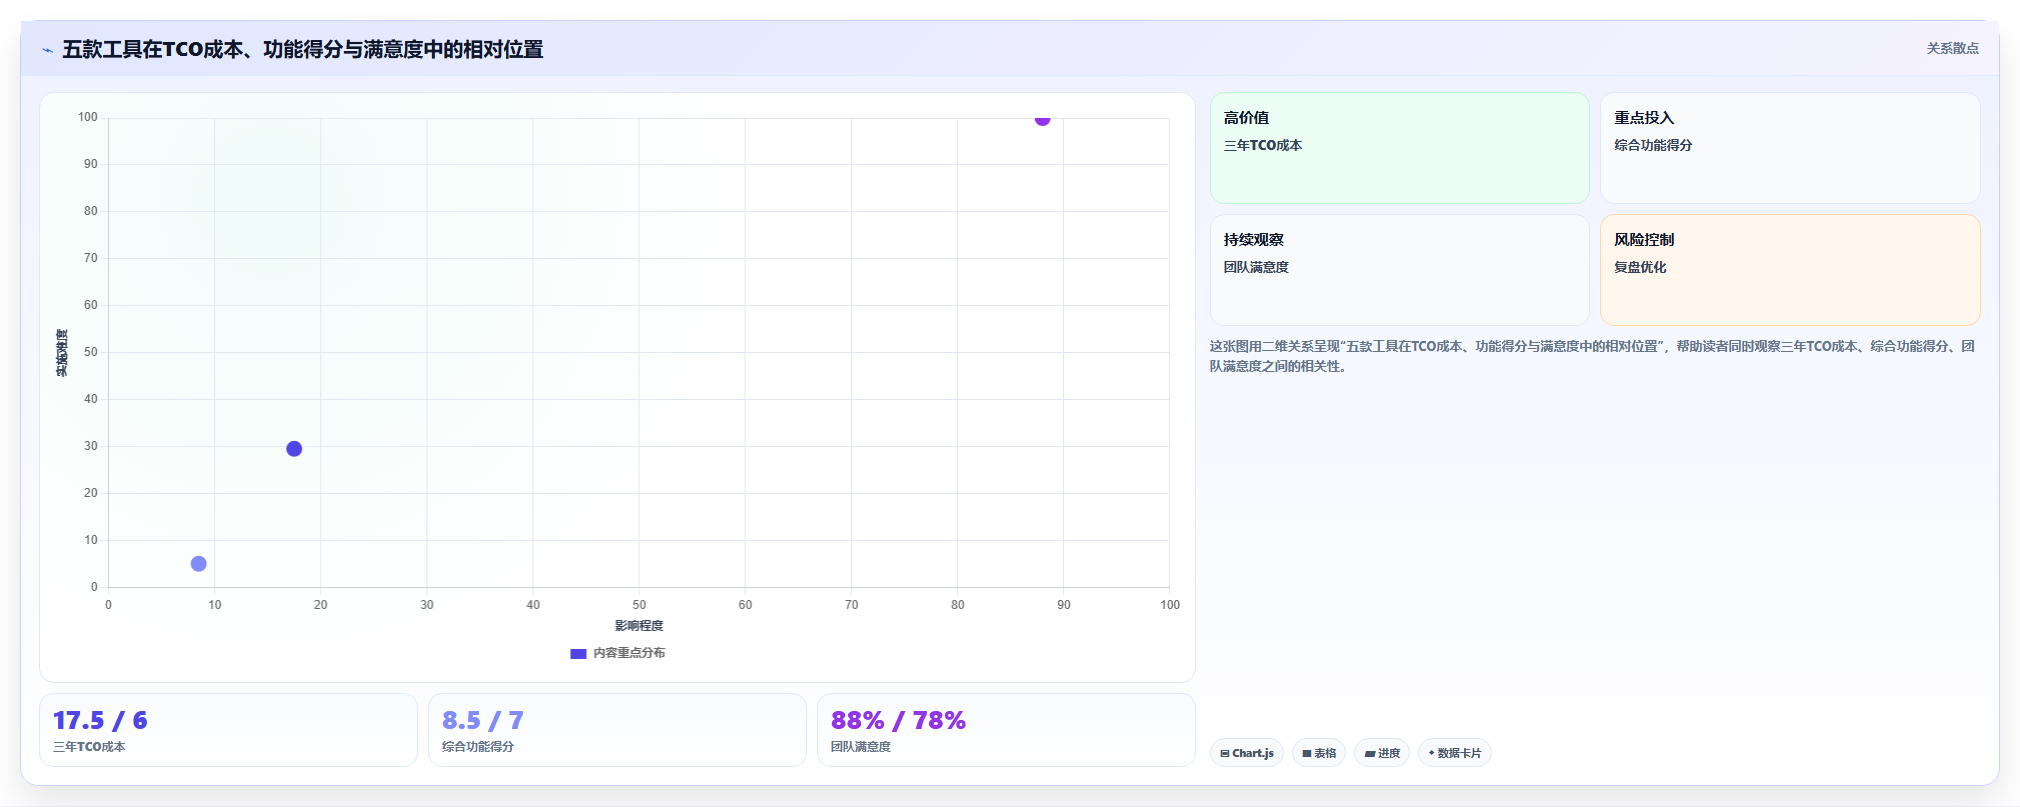2020x807 pixels.
Task: Click the 实施难度 y-axis title
Action: 62,353
